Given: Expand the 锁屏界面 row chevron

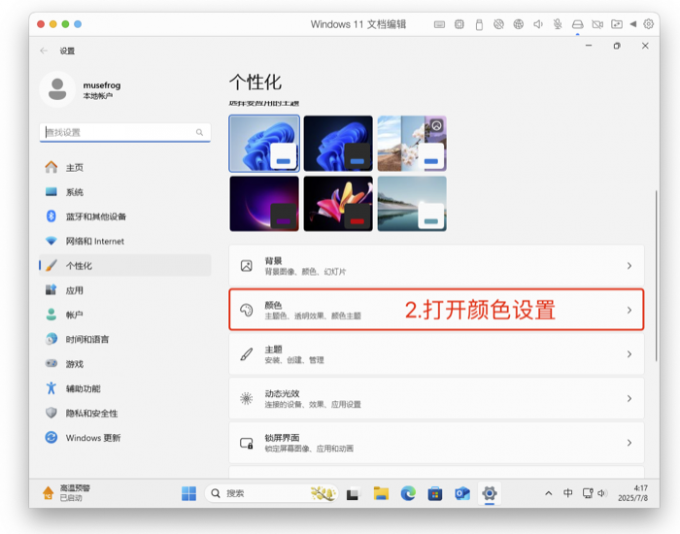Looking at the screenshot, I should (629, 442).
